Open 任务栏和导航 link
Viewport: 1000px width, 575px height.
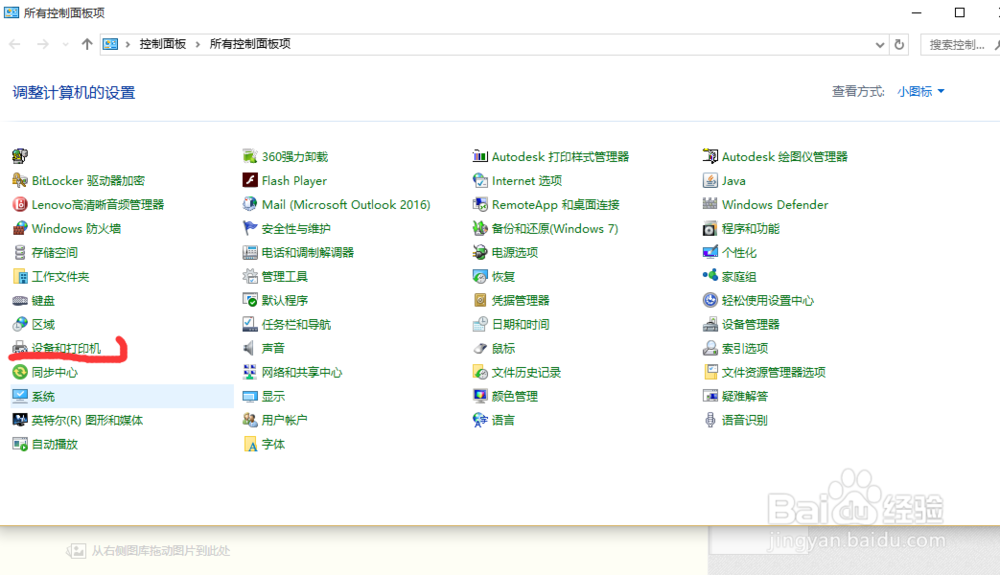coord(296,324)
